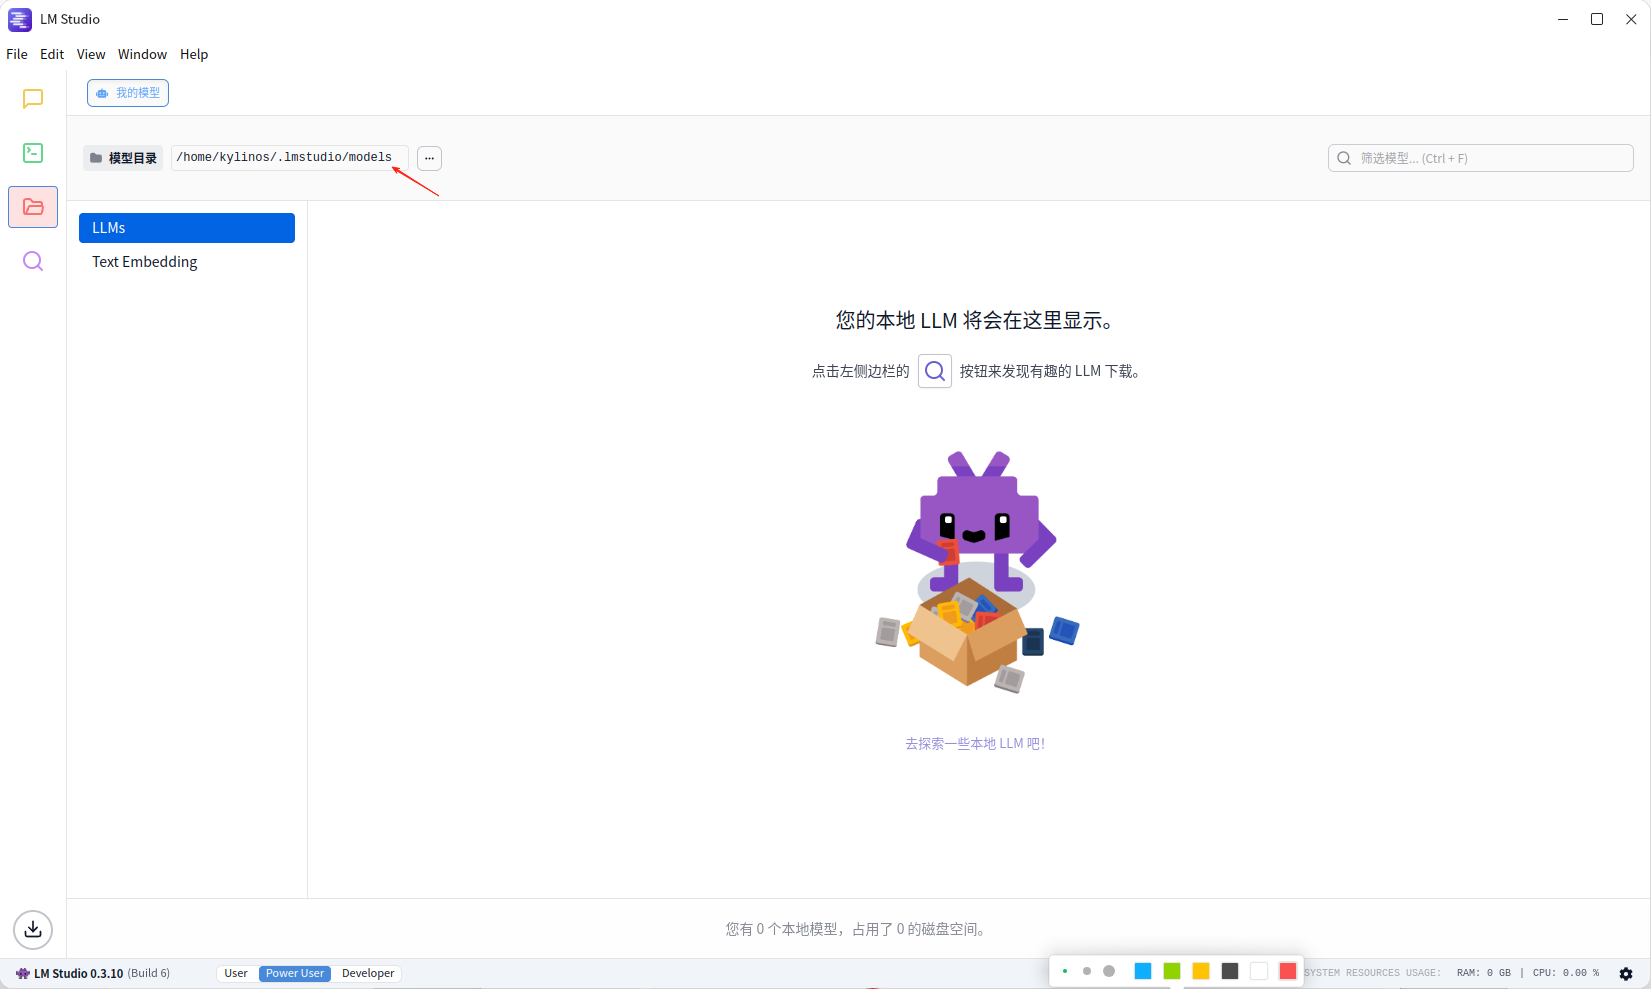Open the File menu
Image resolution: width=1651 pixels, height=989 pixels.
tap(17, 54)
